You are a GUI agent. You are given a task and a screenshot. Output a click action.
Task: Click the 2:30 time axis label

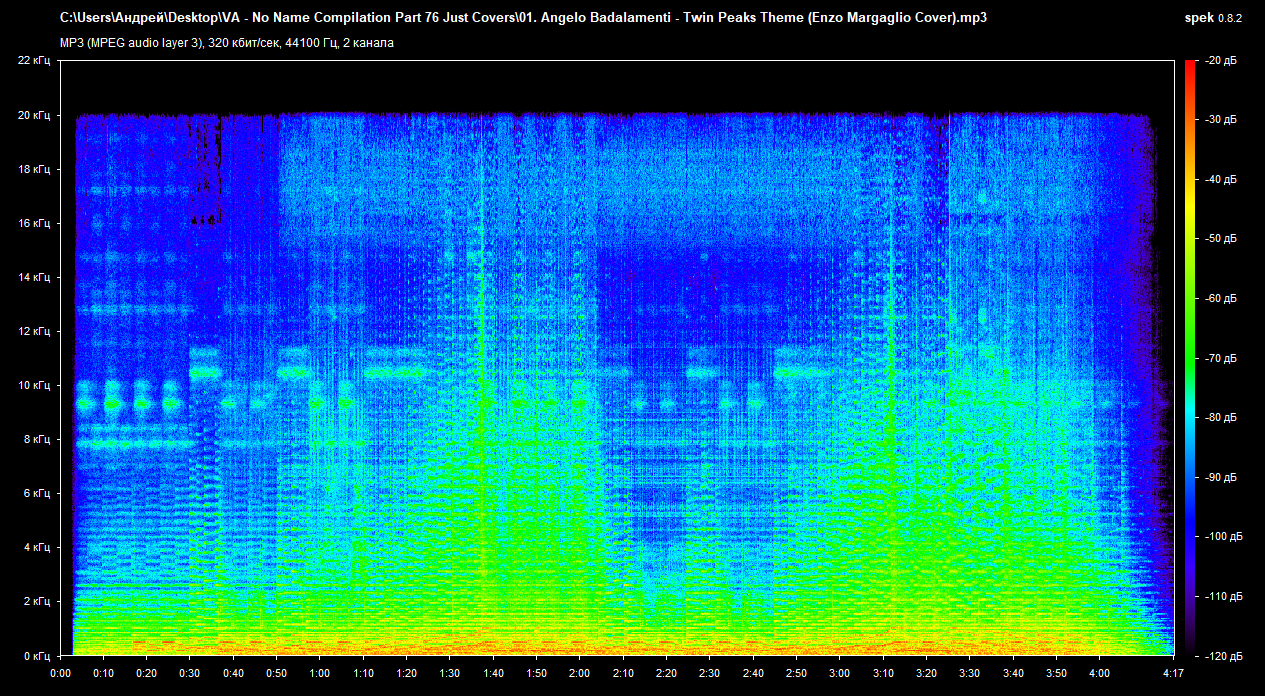pyautogui.click(x=709, y=673)
